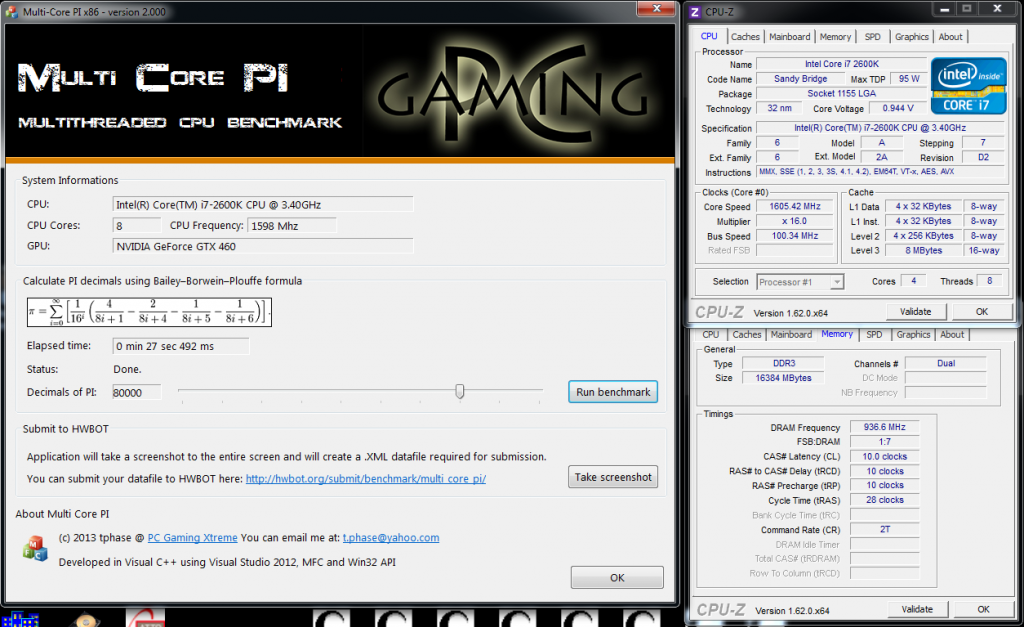The width and height of the screenshot is (1024, 627).
Task: Click the Technology value '32 nm'
Action: point(779,108)
